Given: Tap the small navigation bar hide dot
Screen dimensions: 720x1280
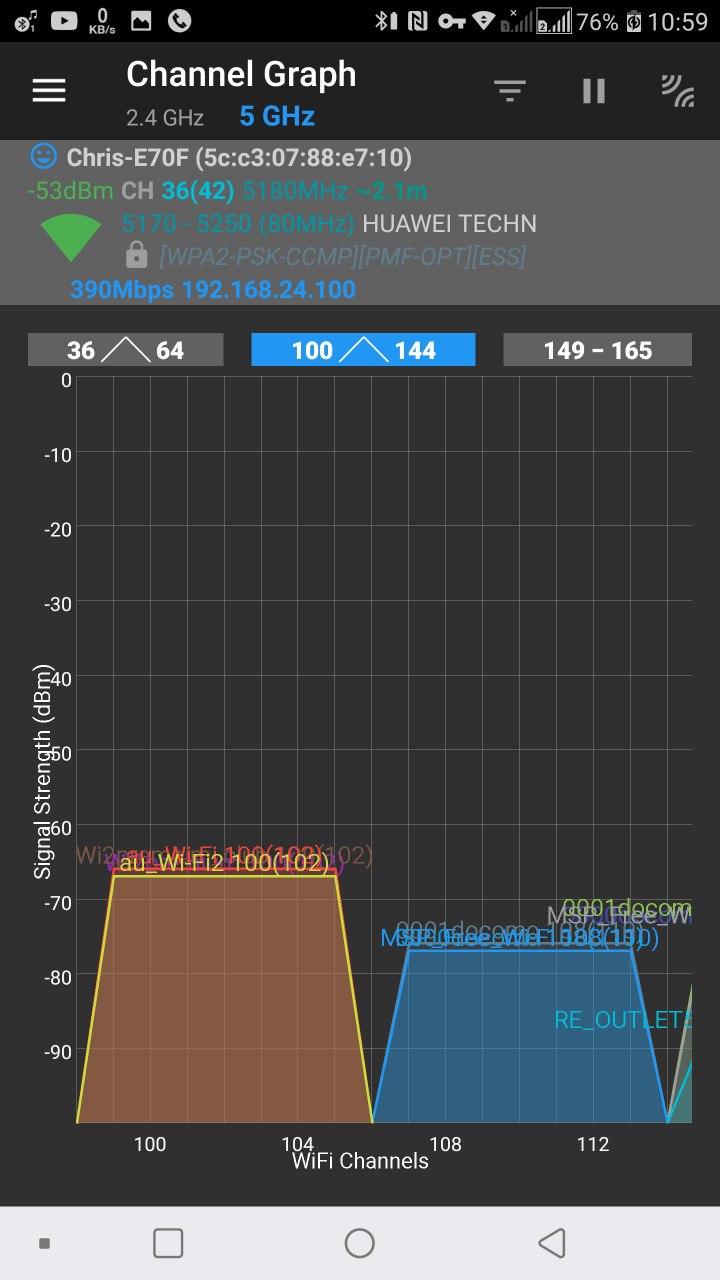Looking at the screenshot, I should [x=44, y=1243].
